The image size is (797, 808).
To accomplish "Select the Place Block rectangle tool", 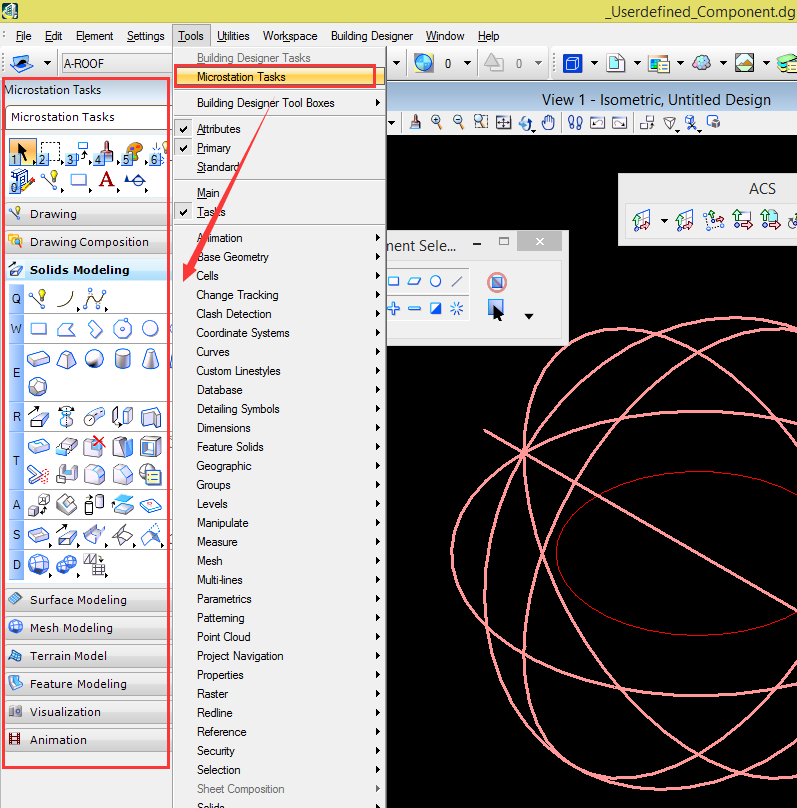I will pos(39,329).
